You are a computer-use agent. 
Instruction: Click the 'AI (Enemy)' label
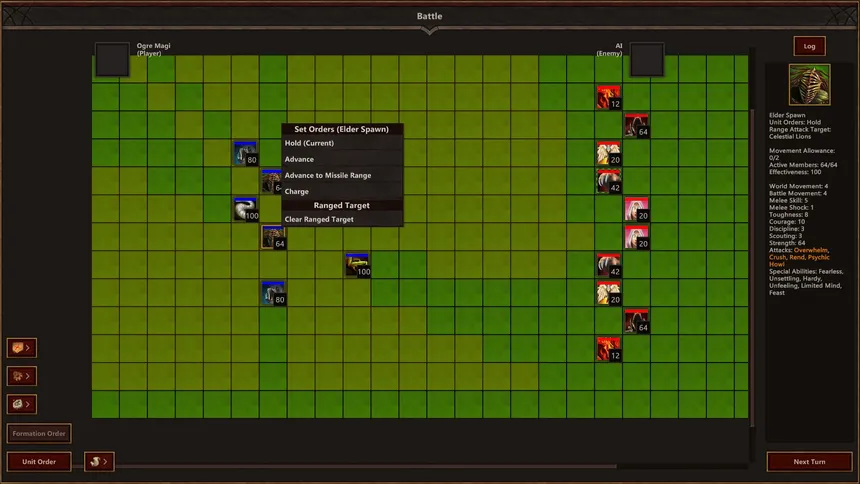click(609, 49)
